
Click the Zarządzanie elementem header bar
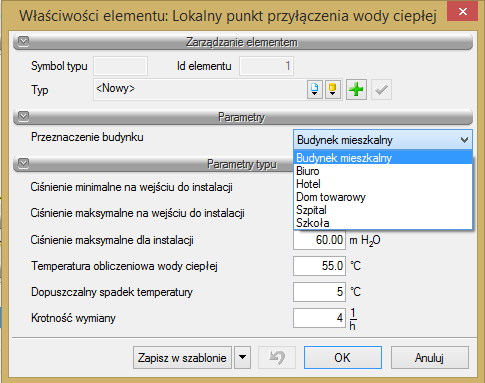tap(243, 42)
